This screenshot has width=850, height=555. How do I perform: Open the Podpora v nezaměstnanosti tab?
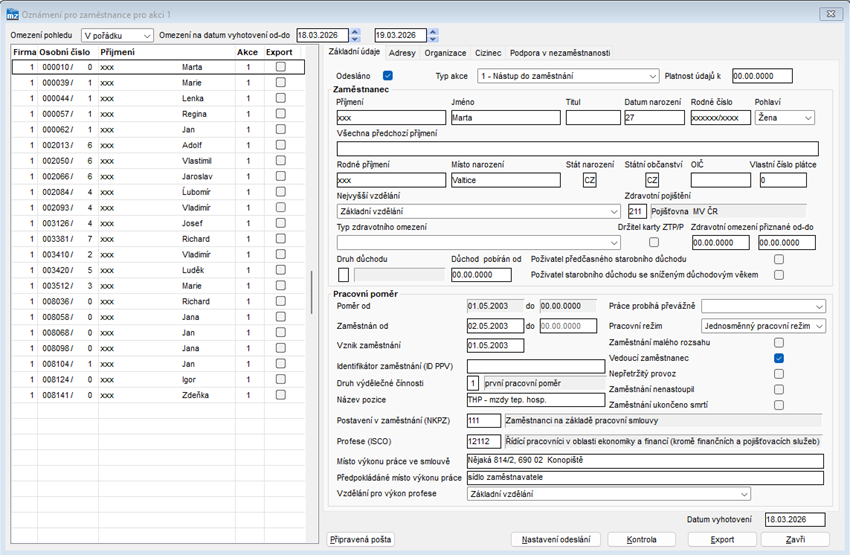click(x=560, y=53)
